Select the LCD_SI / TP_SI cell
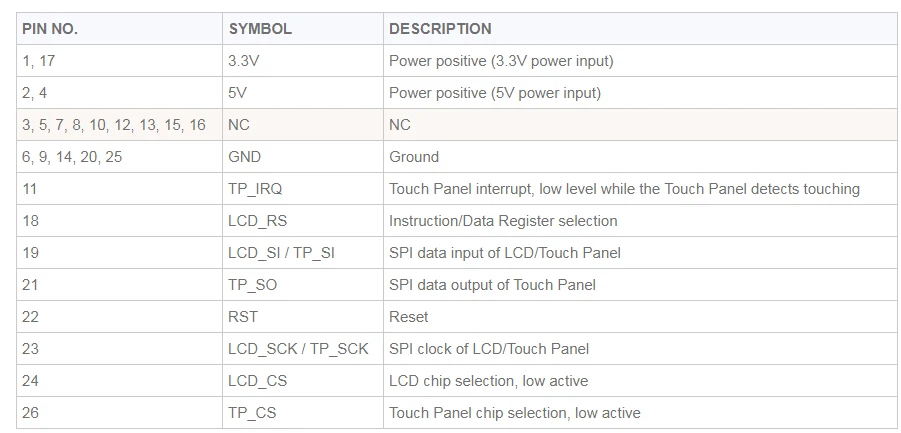The image size is (901, 433). pos(303,253)
